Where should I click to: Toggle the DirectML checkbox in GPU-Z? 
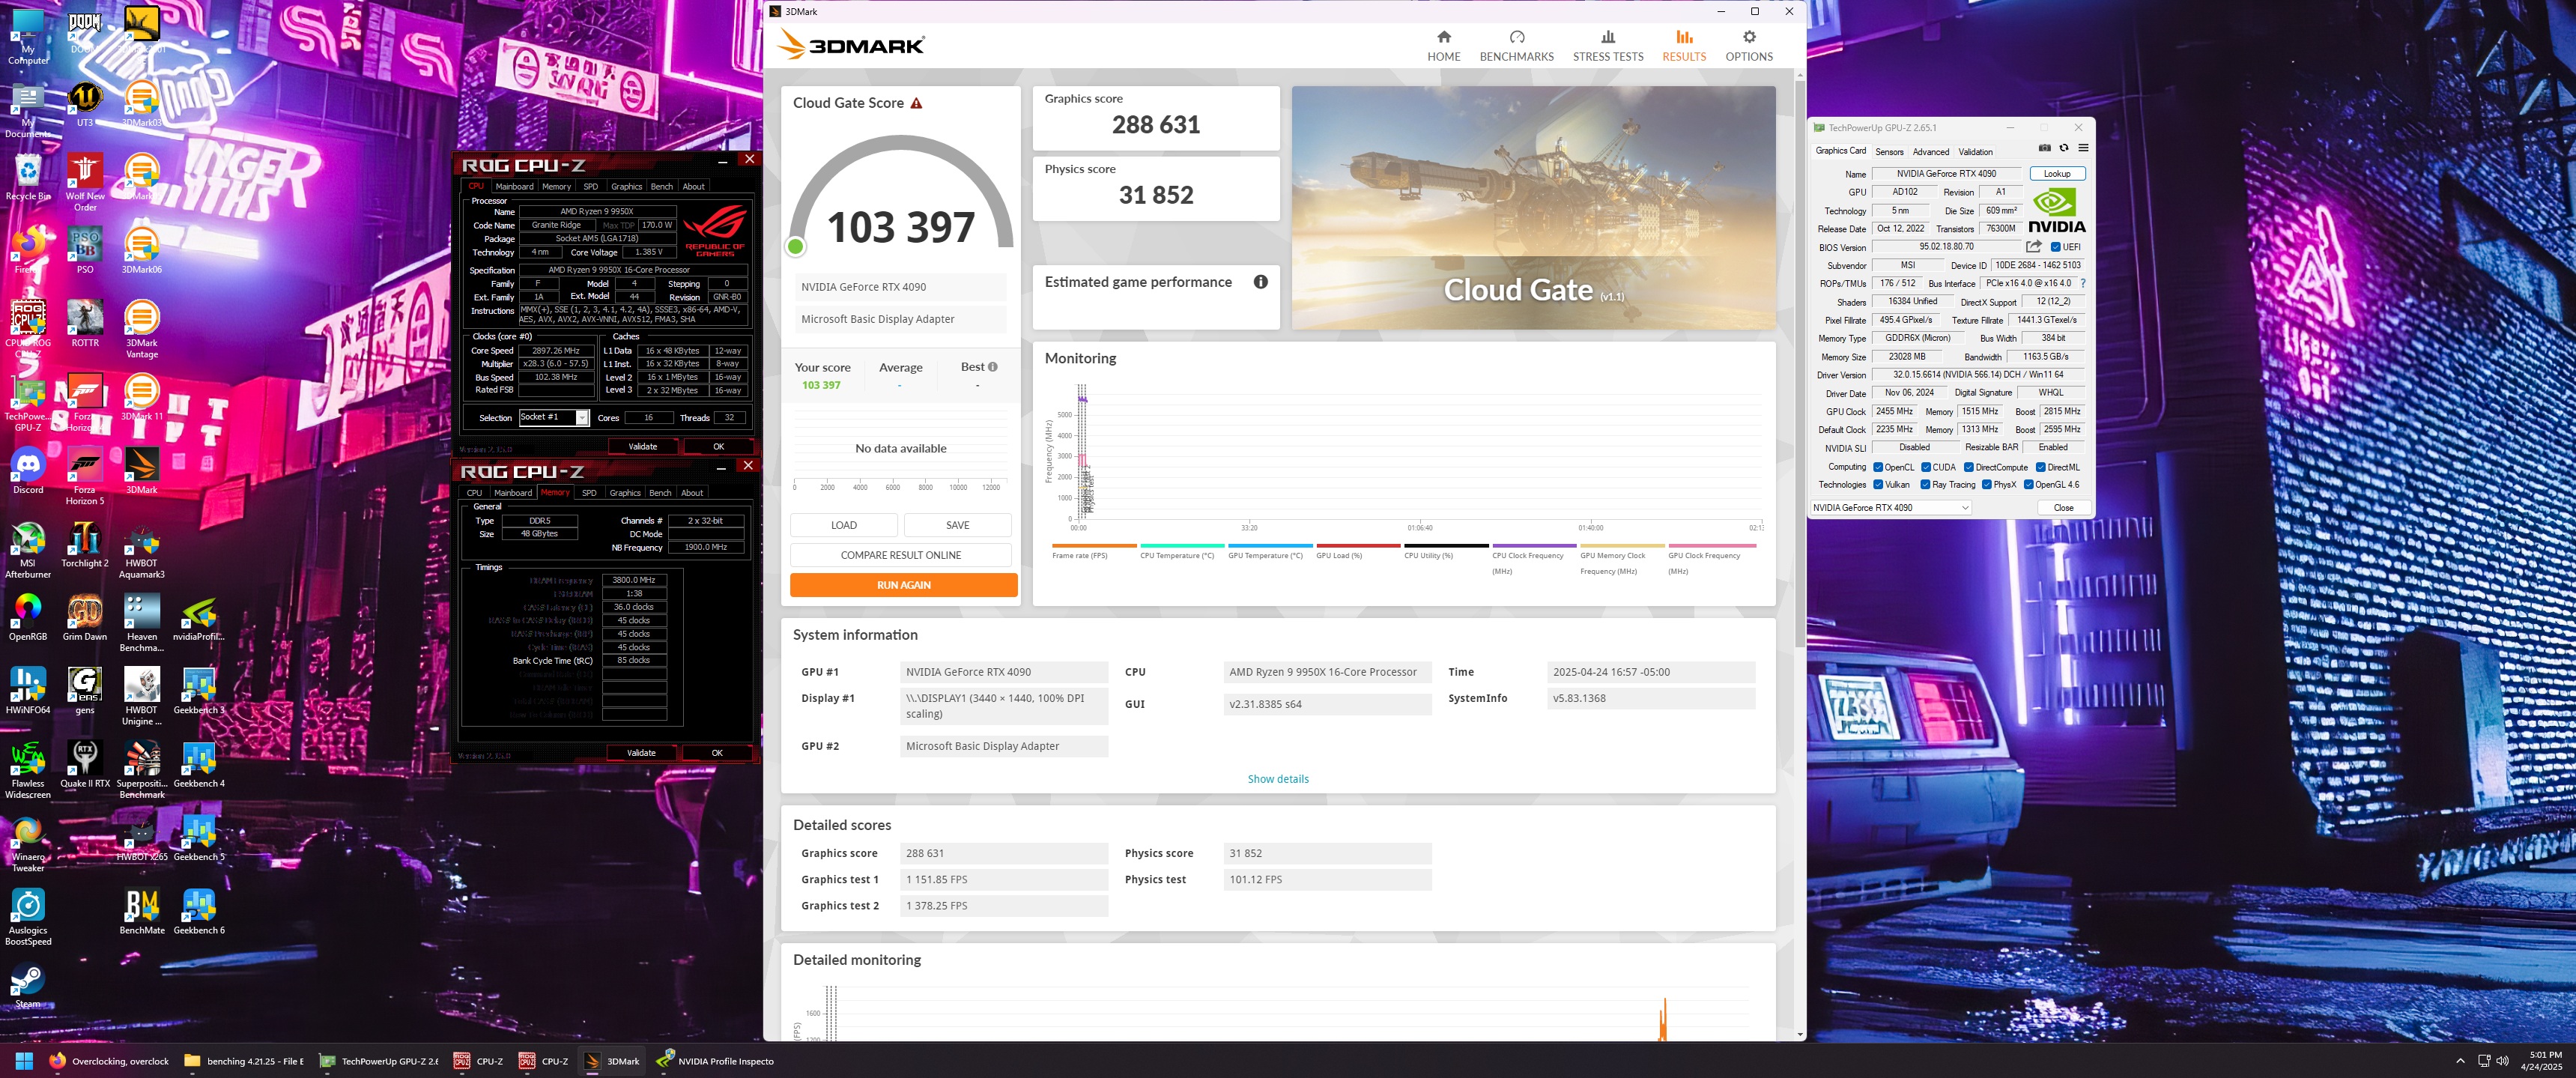pyautogui.click(x=2040, y=467)
